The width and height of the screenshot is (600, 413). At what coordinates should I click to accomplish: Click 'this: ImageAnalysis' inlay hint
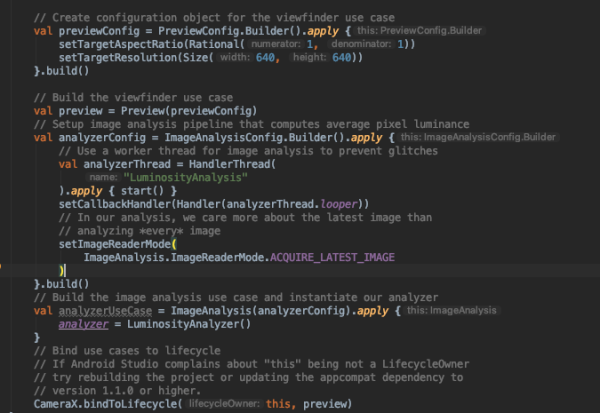[x=452, y=310]
